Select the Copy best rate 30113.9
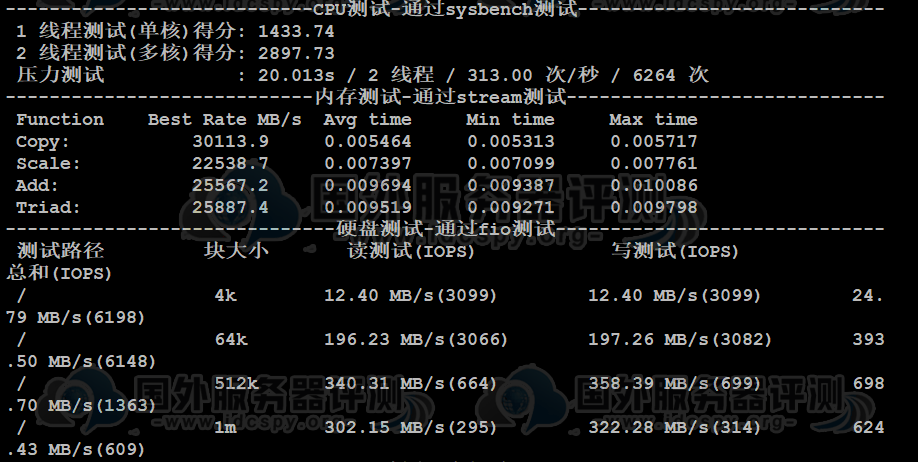Screen dimensions: 918x462 pyautogui.click(x=231, y=141)
